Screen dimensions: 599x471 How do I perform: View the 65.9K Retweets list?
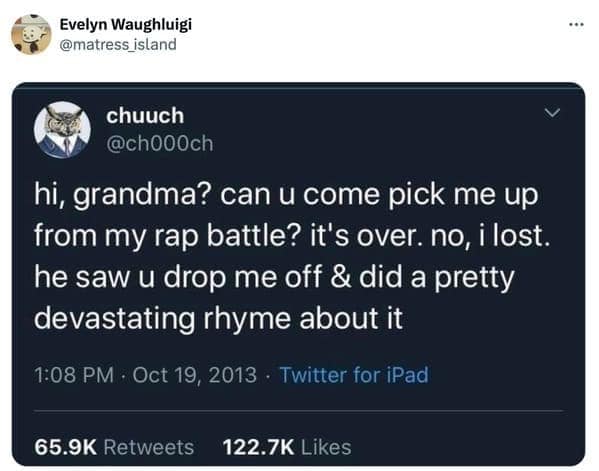(114, 447)
